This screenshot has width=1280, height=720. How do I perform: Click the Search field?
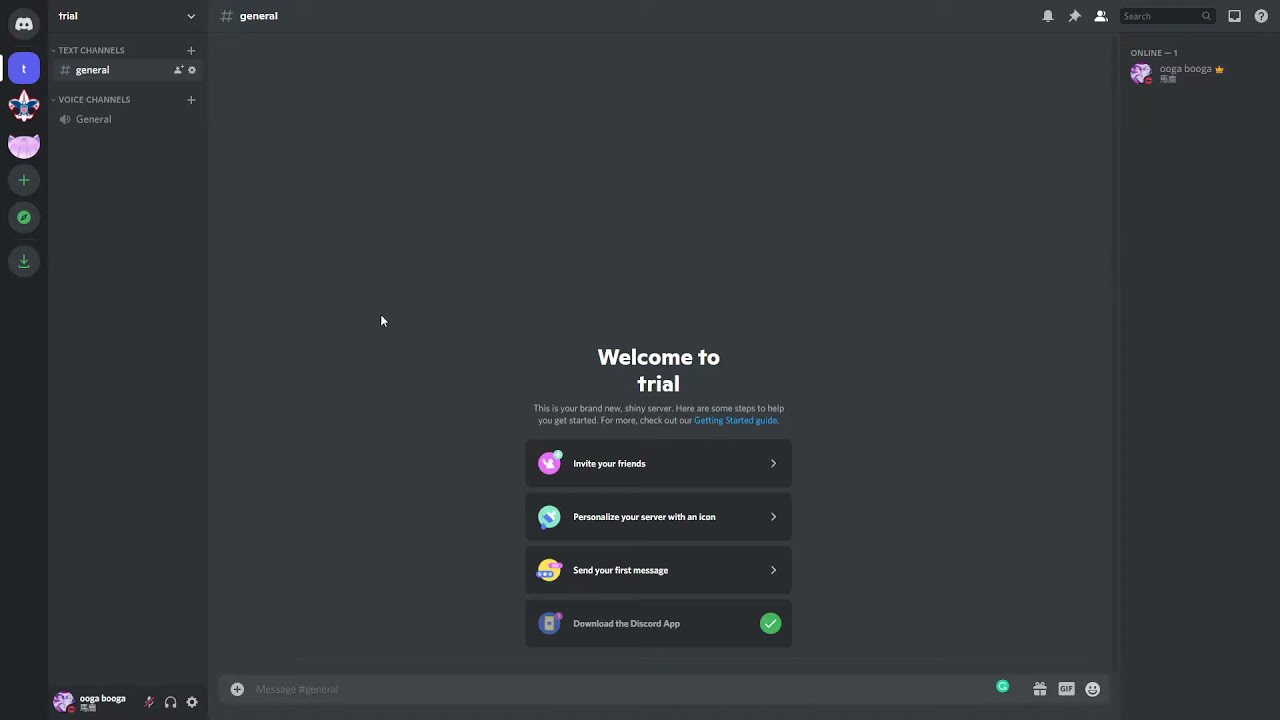(x=1167, y=16)
